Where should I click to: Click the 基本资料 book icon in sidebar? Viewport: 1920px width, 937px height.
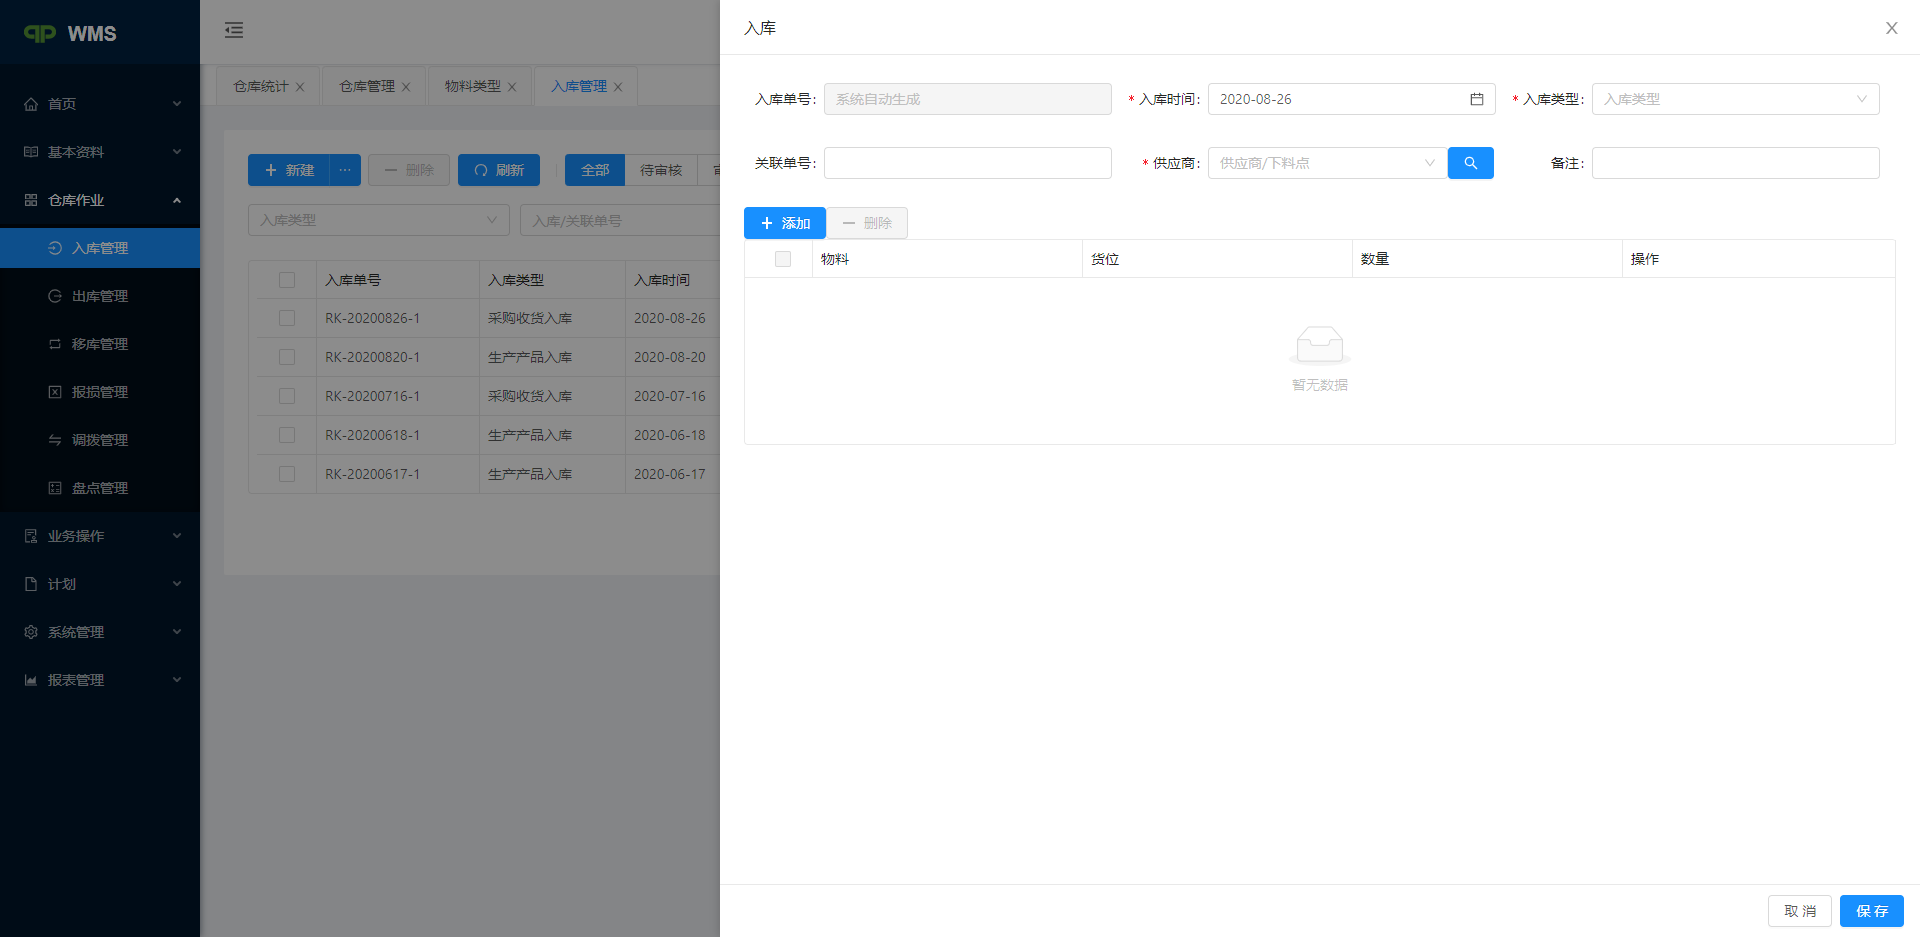31,152
